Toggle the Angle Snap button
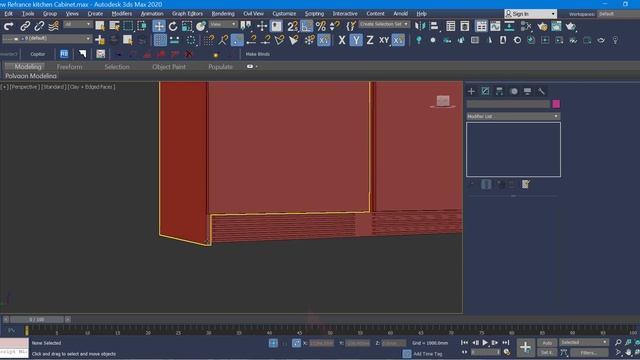The height and width of the screenshot is (360, 640). [307, 27]
